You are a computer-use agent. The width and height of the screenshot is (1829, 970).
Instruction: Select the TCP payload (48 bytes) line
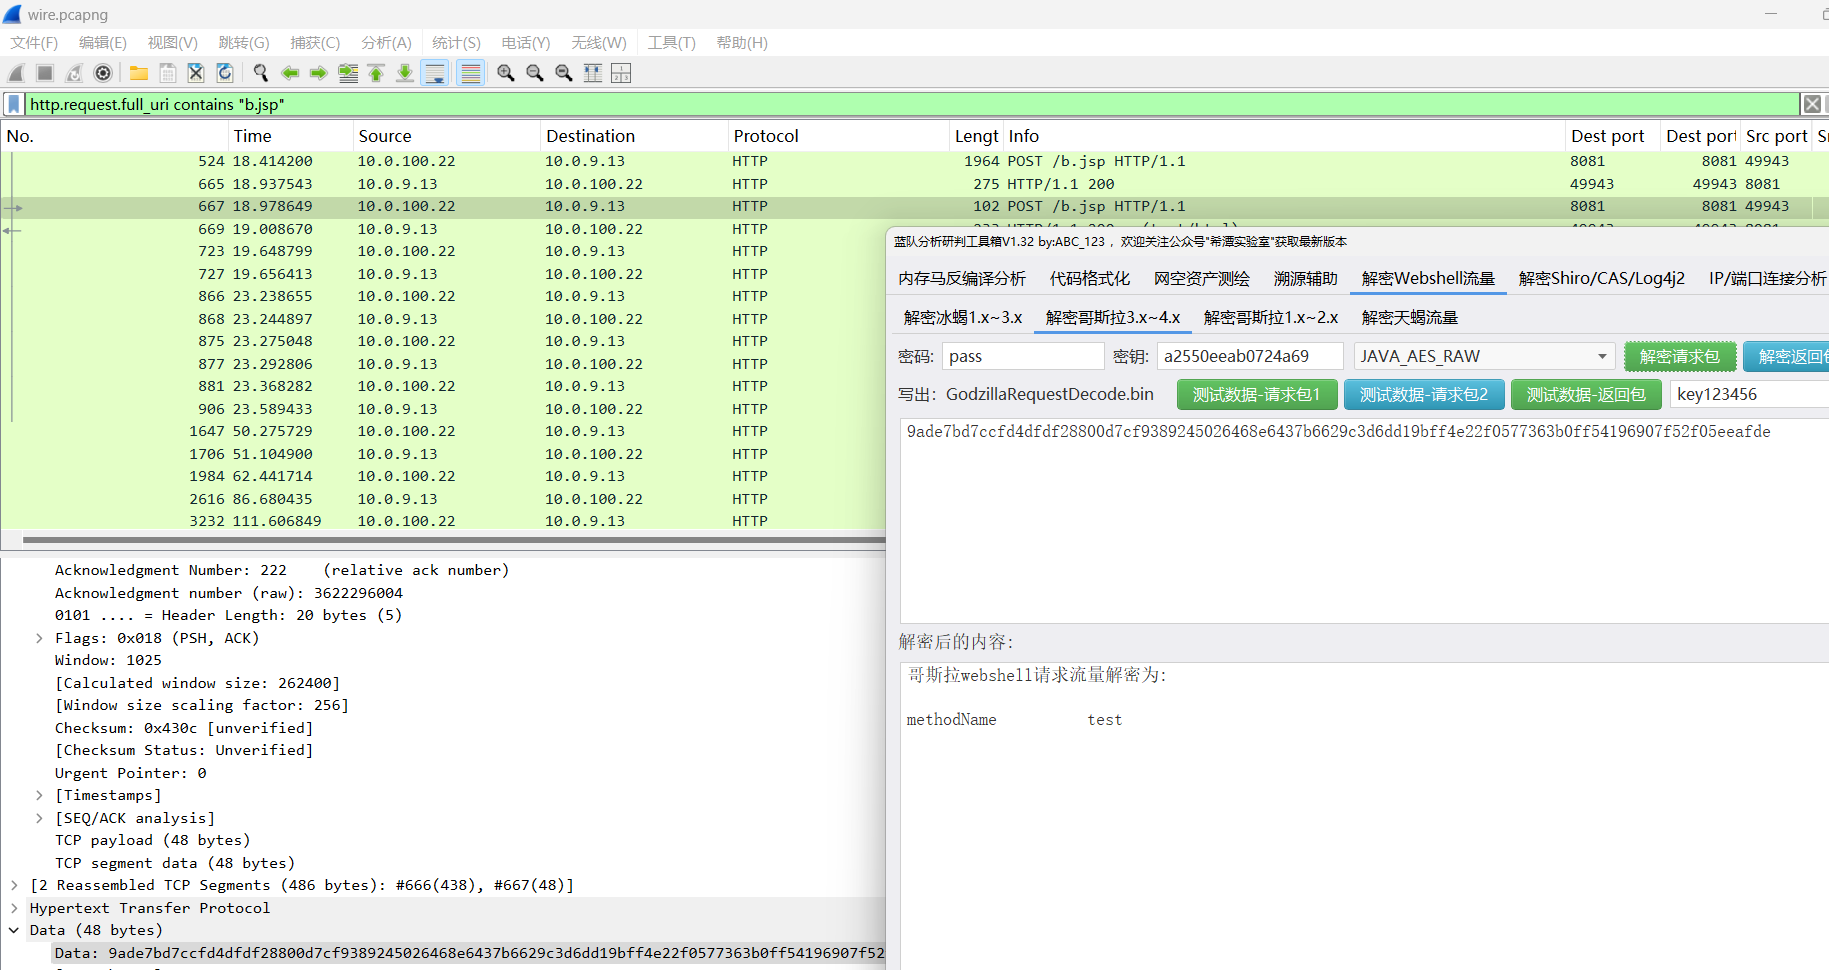(x=153, y=840)
